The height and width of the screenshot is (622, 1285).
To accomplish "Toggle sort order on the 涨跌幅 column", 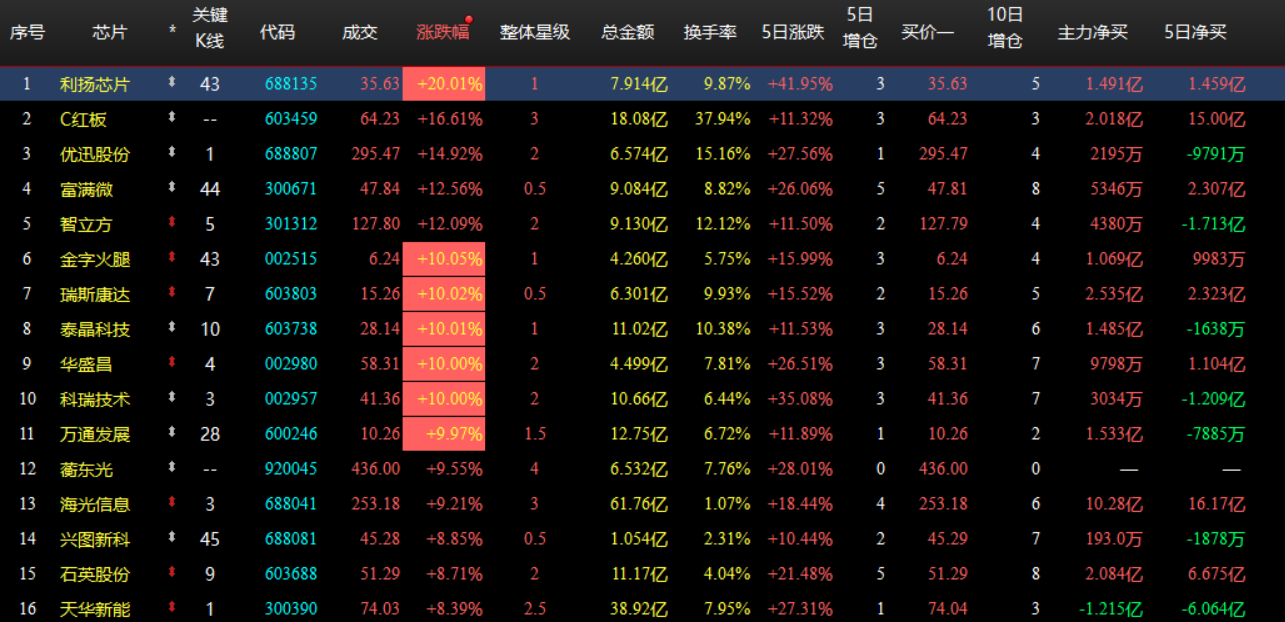I will (x=443, y=30).
